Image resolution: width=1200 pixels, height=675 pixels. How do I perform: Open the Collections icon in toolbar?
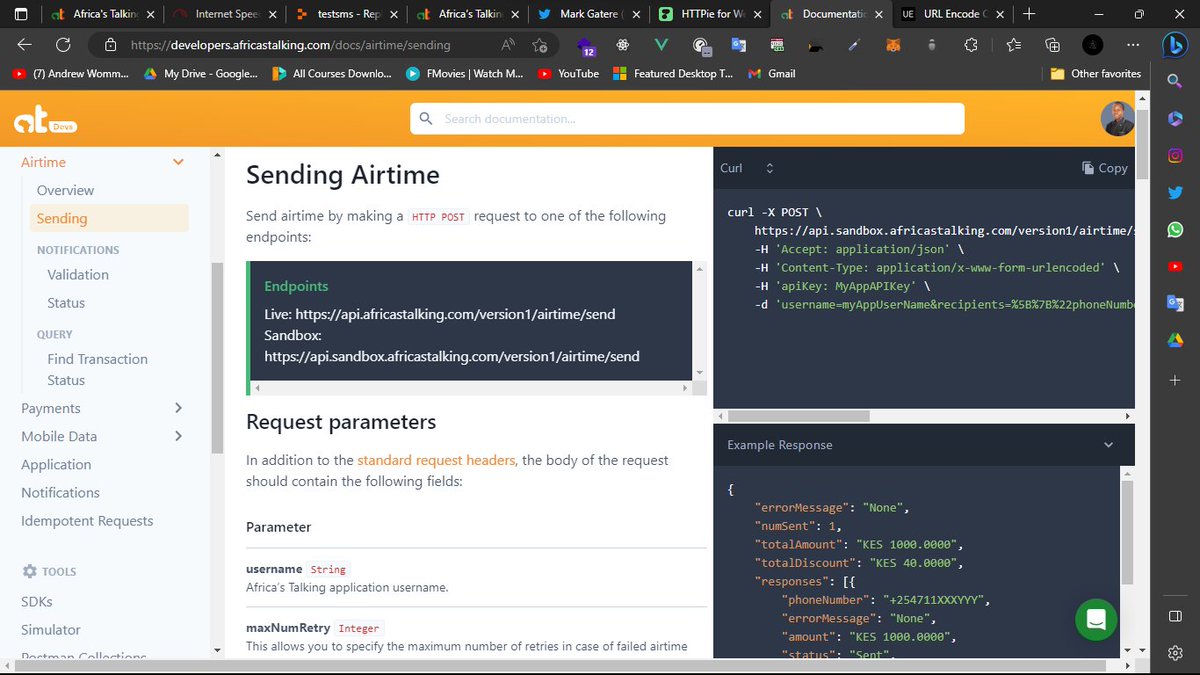pos(1052,45)
